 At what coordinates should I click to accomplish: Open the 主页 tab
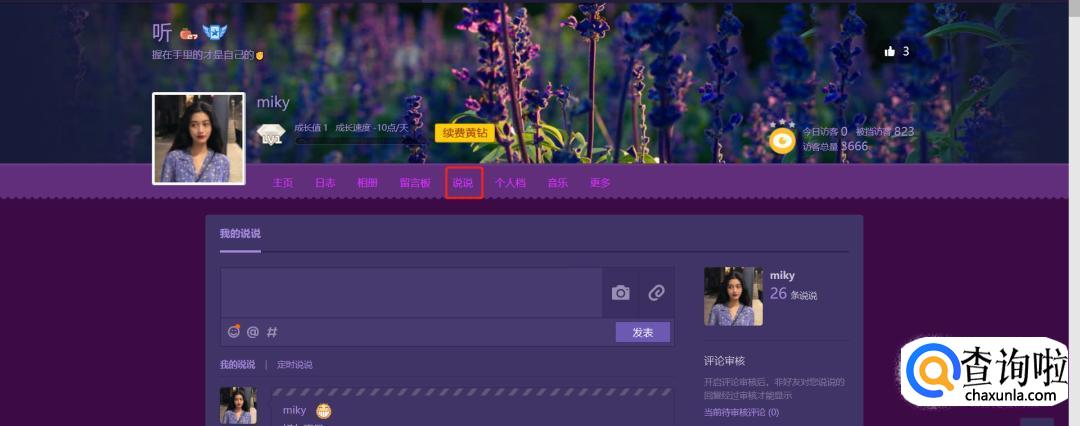pyautogui.click(x=282, y=183)
